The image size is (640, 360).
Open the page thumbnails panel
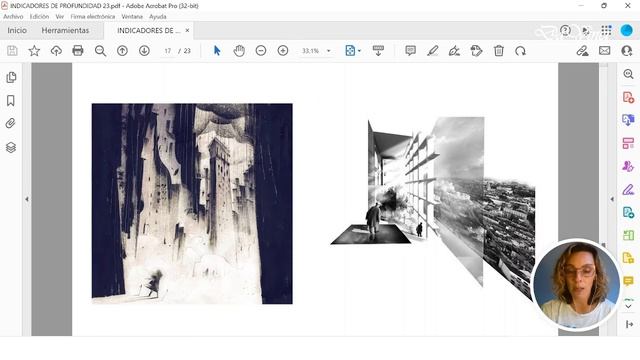coord(11,77)
